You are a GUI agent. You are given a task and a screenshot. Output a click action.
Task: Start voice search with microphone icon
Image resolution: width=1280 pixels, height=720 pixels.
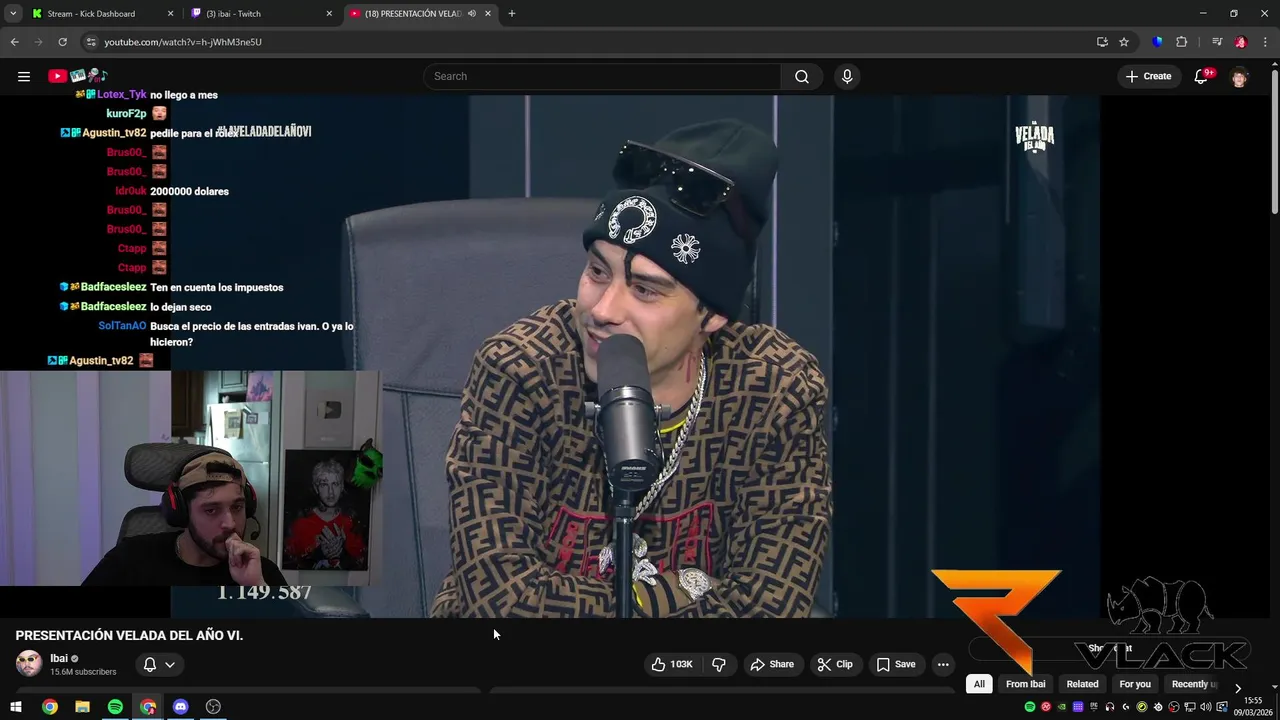pyautogui.click(x=847, y=76)
